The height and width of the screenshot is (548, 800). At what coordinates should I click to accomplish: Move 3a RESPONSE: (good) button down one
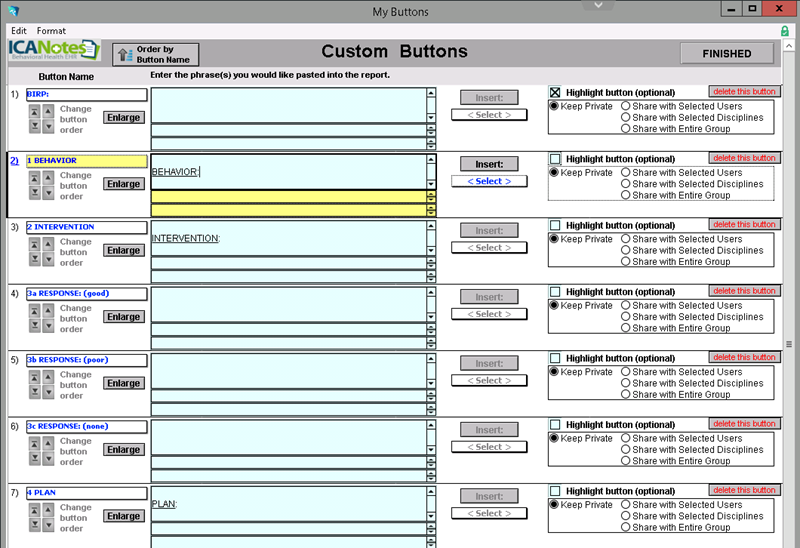pos(48,325)
